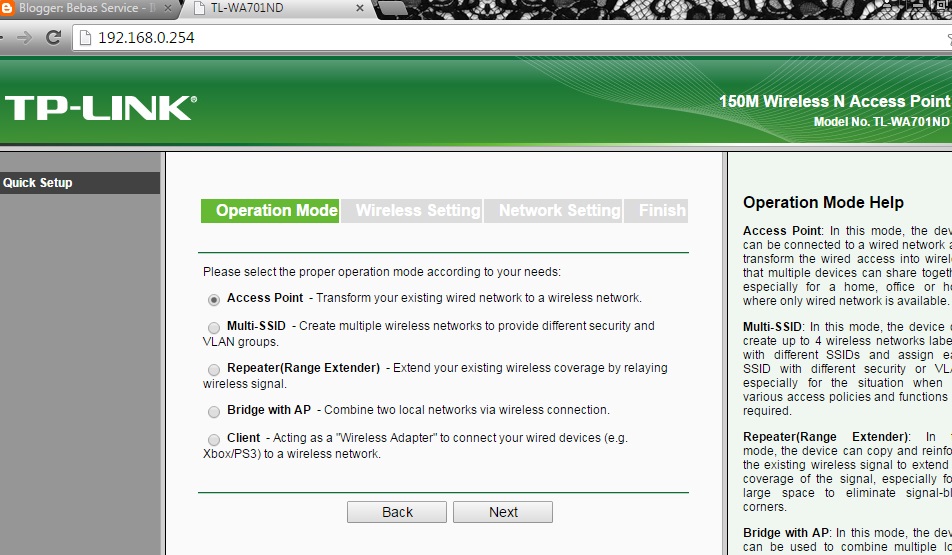Click the 150M Wireless N Access Point title

coord(834,101)
